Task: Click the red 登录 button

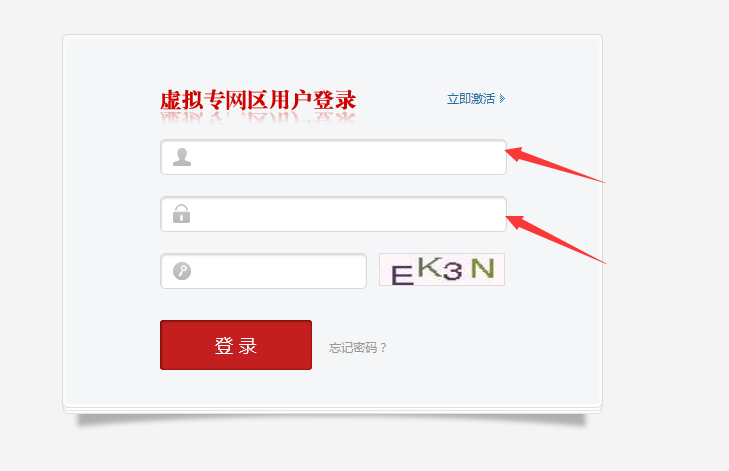Action: [x=236, y=345]
